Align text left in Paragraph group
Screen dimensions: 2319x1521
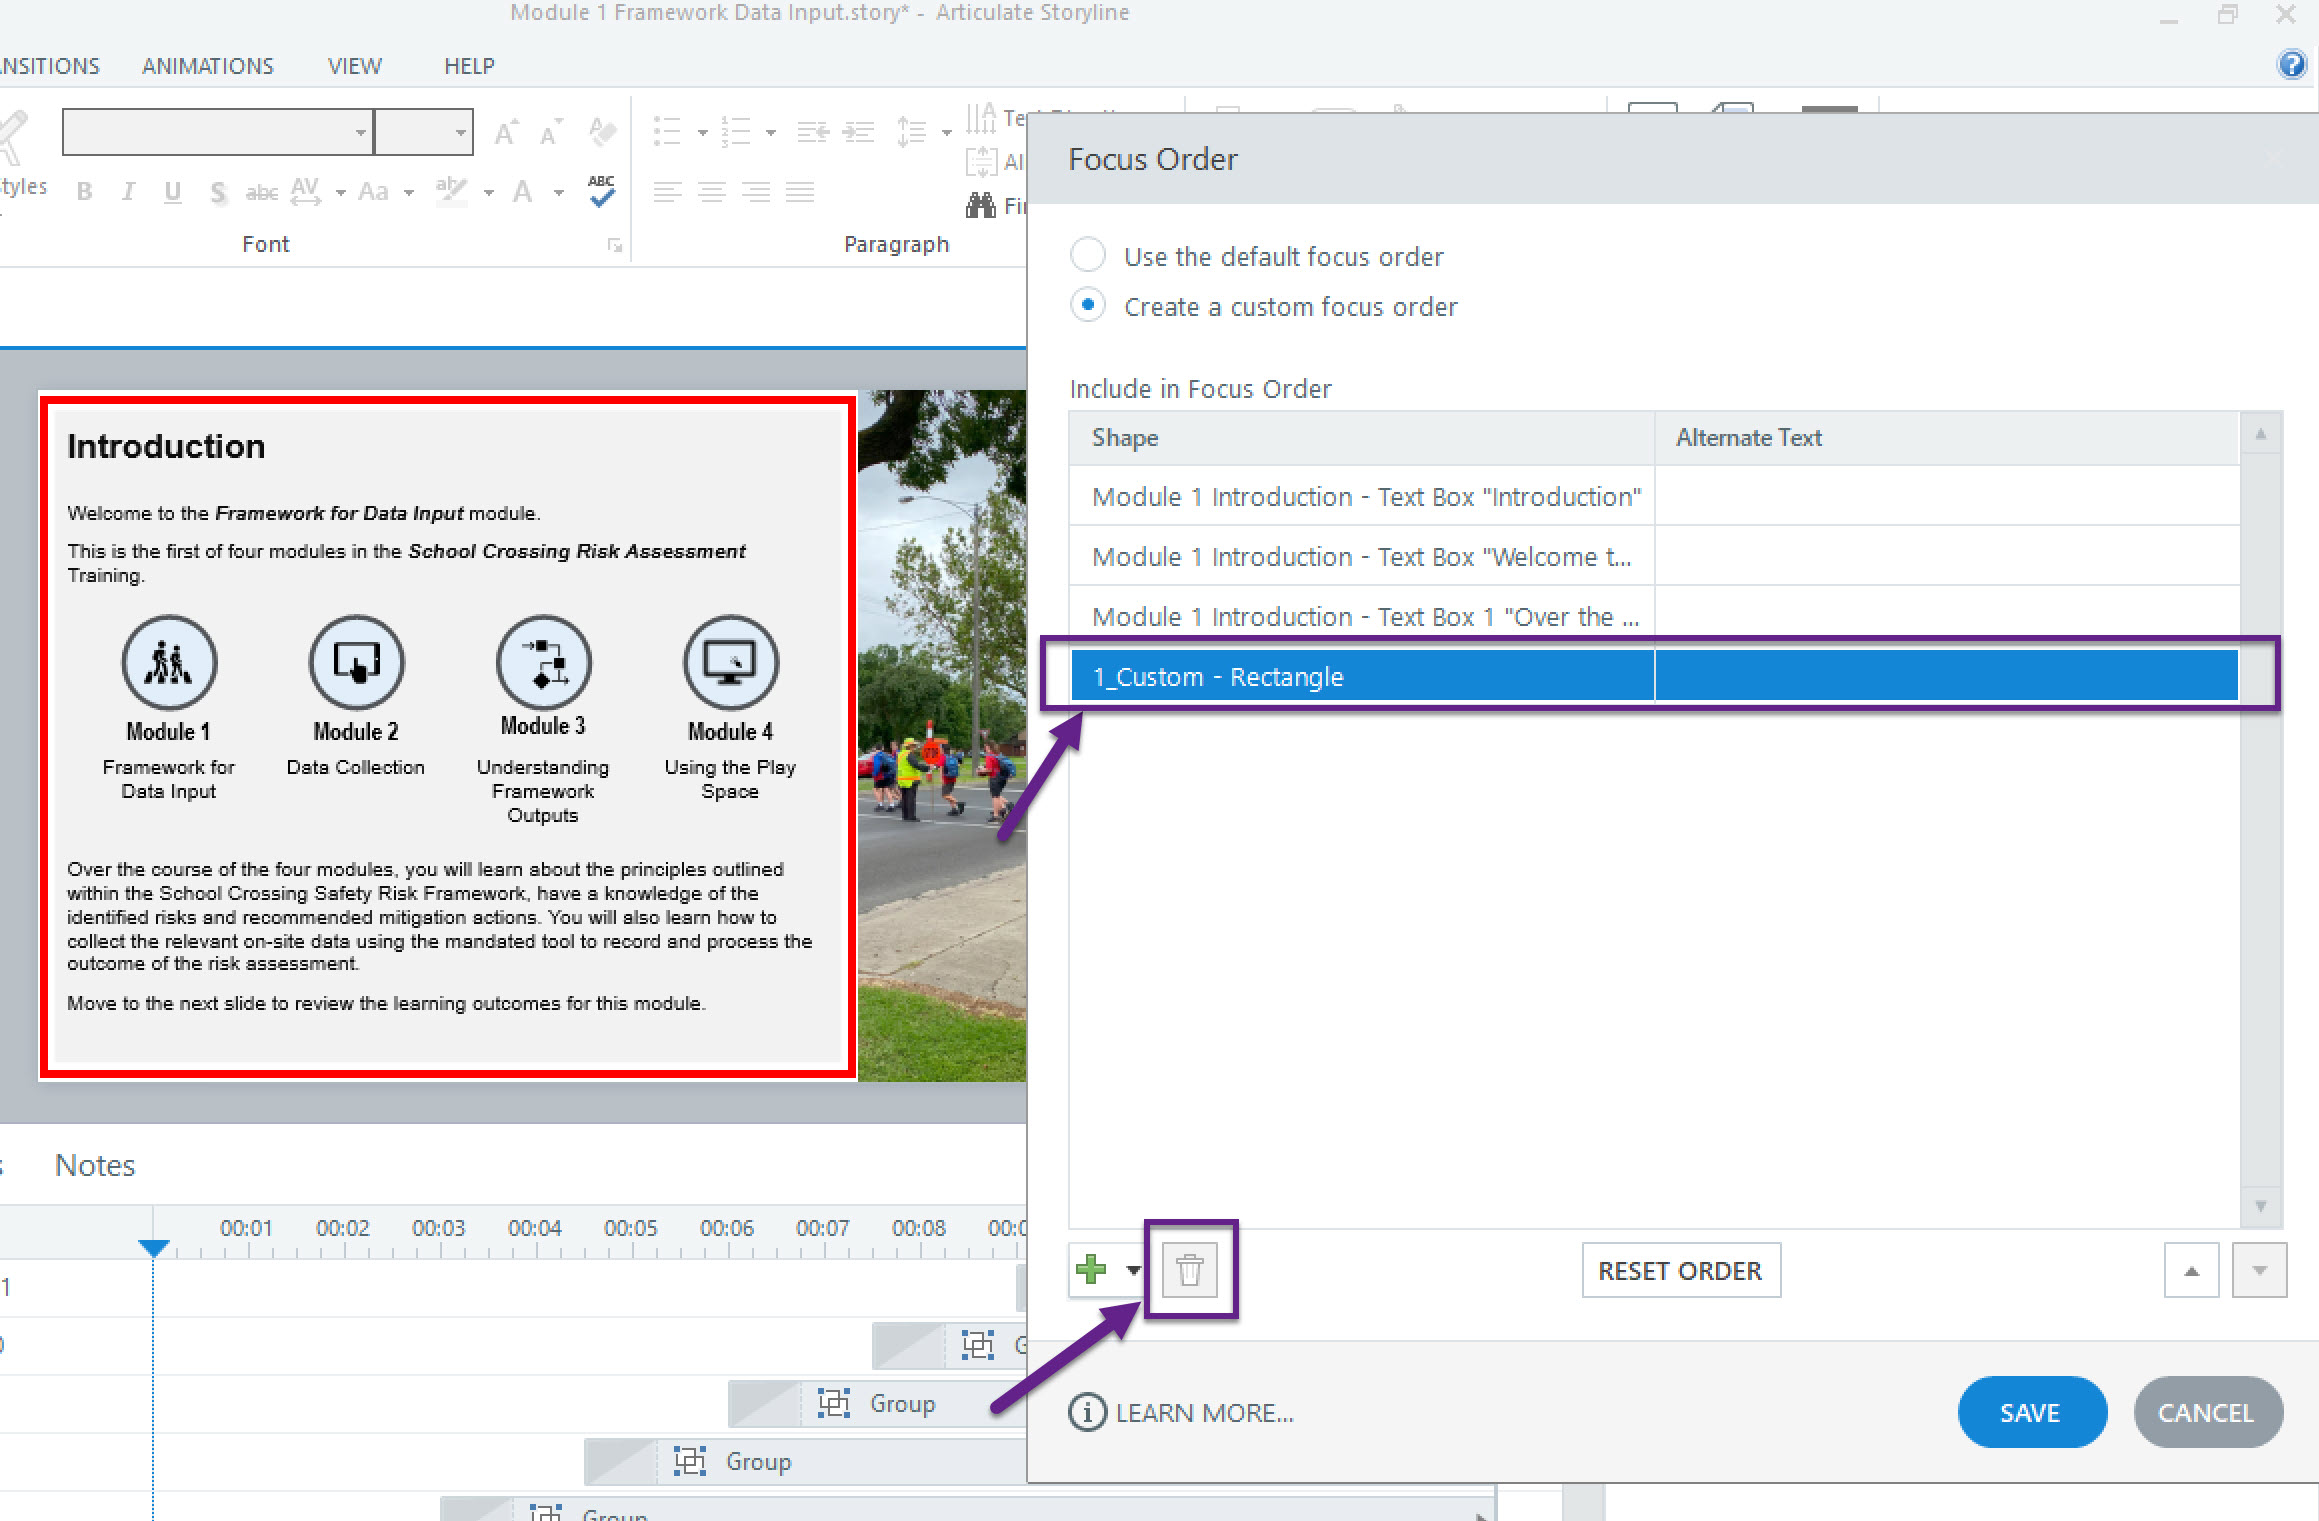coord(667,192)
